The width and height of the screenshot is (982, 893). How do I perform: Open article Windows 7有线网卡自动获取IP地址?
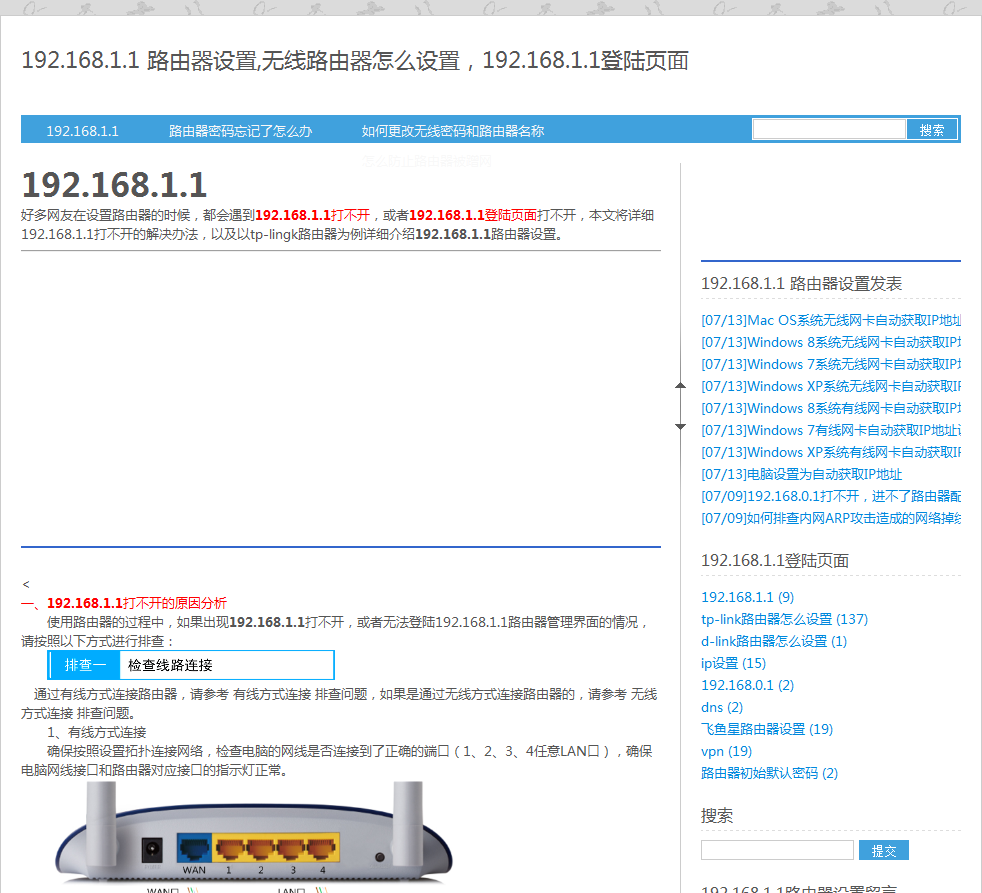[830, 430]
